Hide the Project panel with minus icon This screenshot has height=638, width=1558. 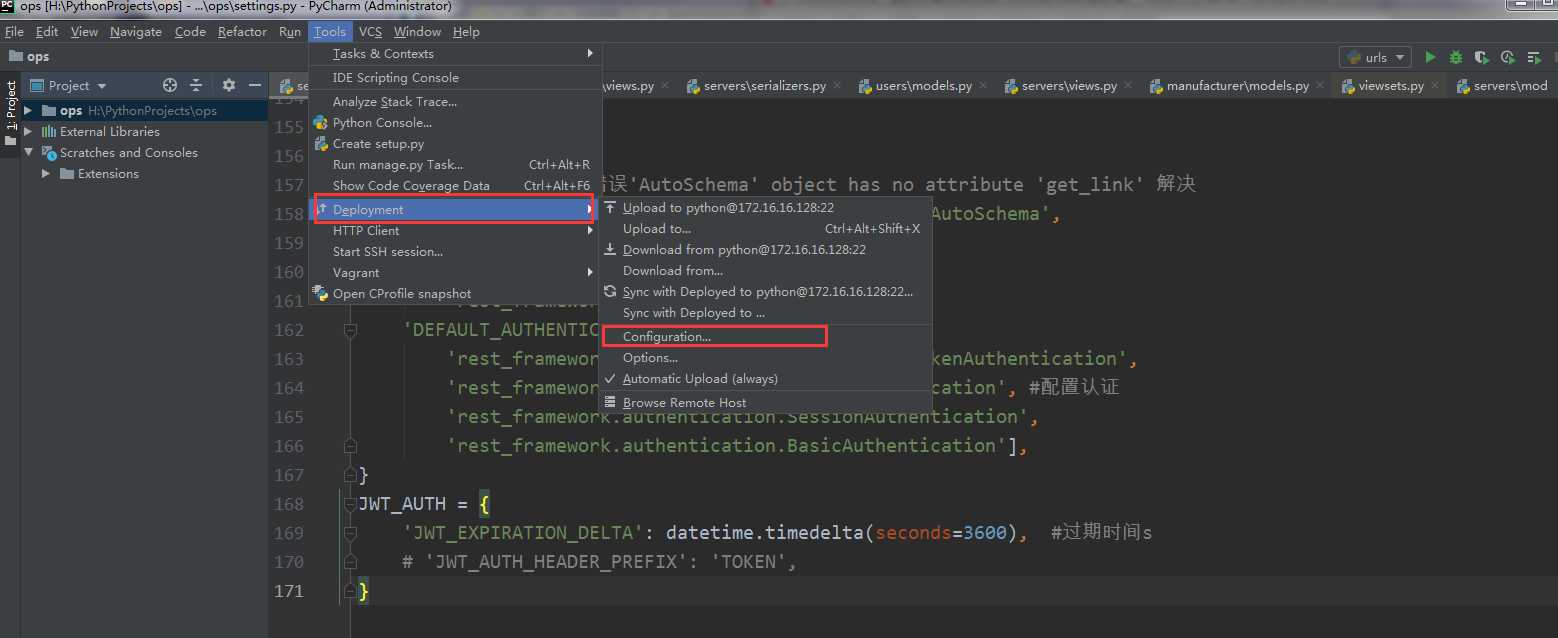coord(255,85)
